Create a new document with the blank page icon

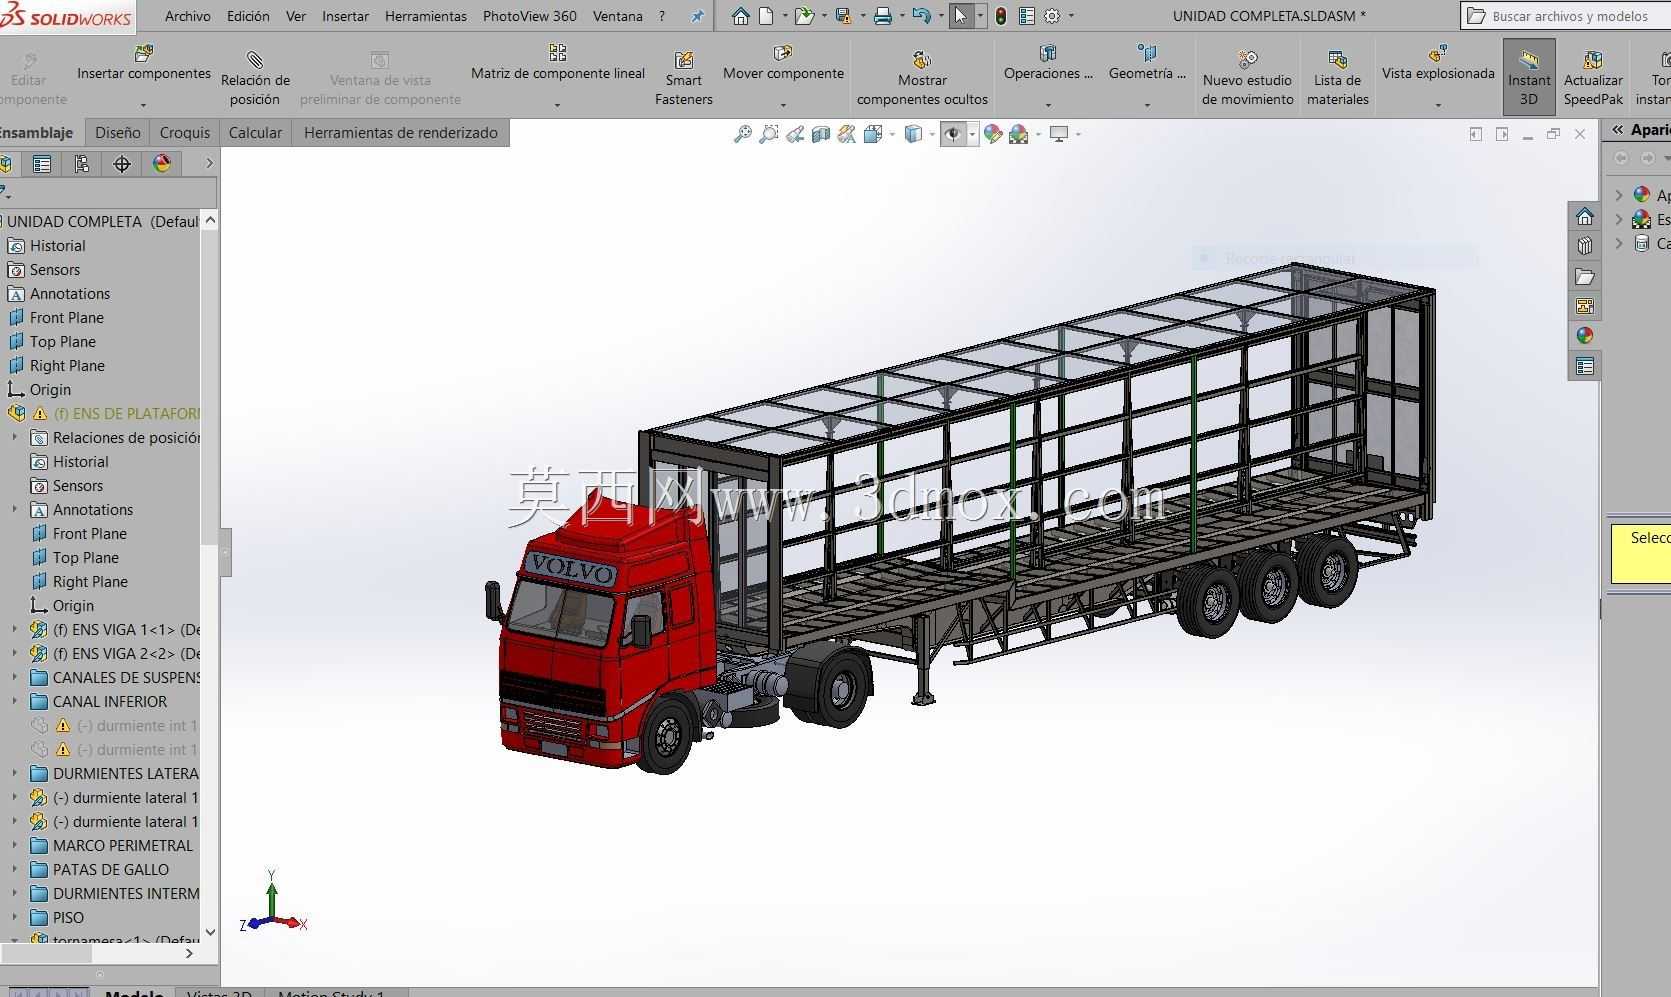(767, 16)
